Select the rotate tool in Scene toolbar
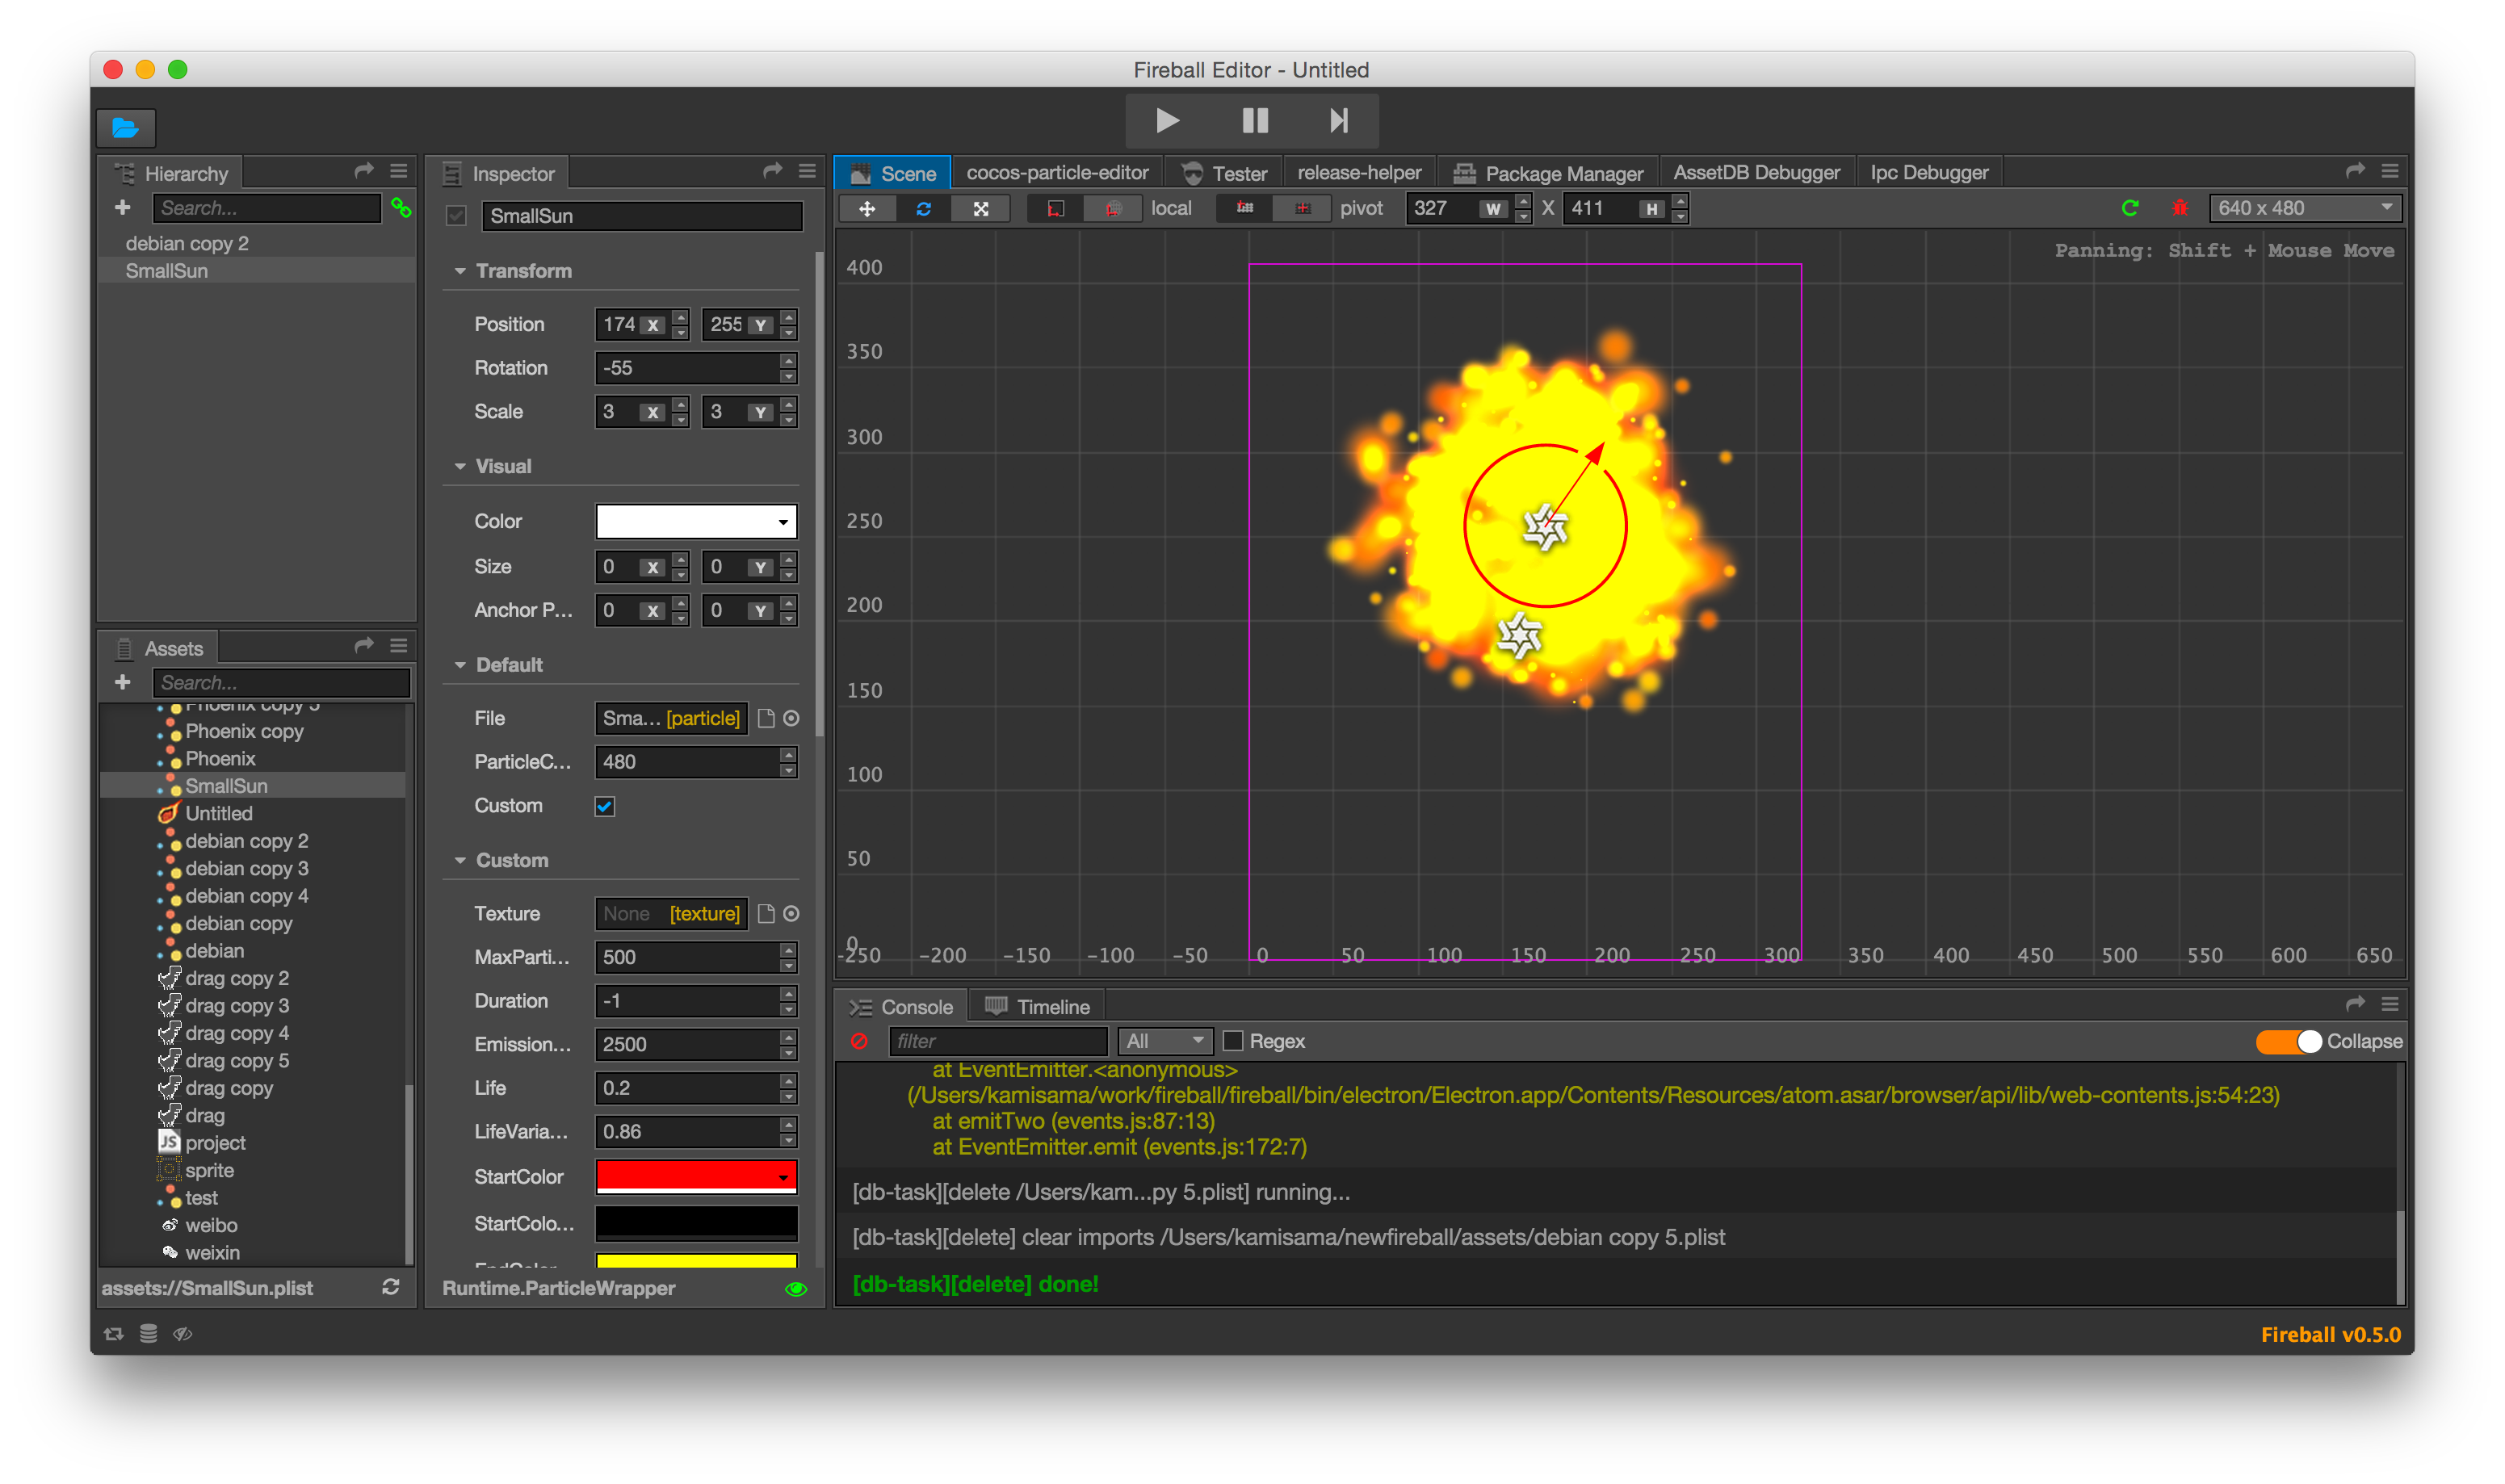The height and width of the screenshot is (1484, 2505). pyautogui.click(x=923, y=209)
